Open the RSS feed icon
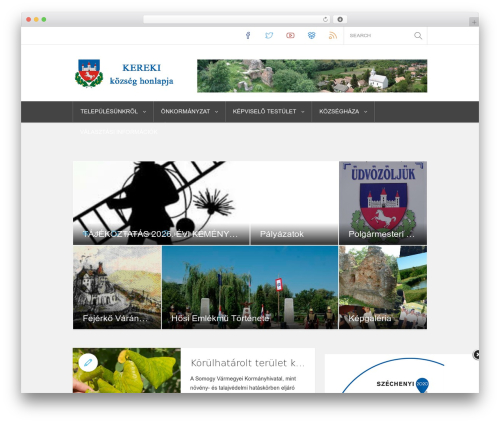 pos(333,35)
